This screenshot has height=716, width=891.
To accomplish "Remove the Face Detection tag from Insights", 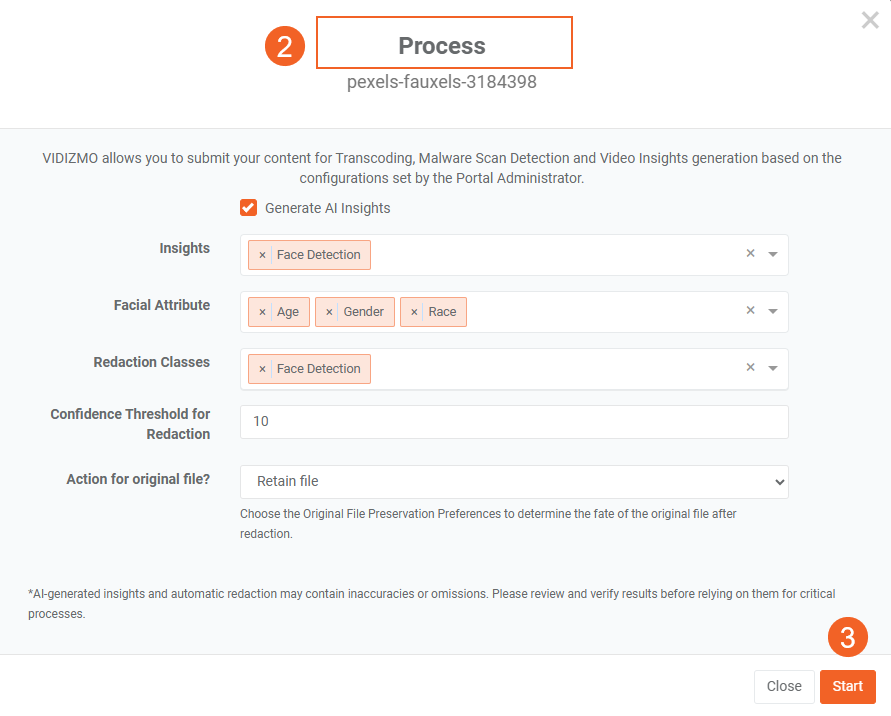I will (262, 255).
